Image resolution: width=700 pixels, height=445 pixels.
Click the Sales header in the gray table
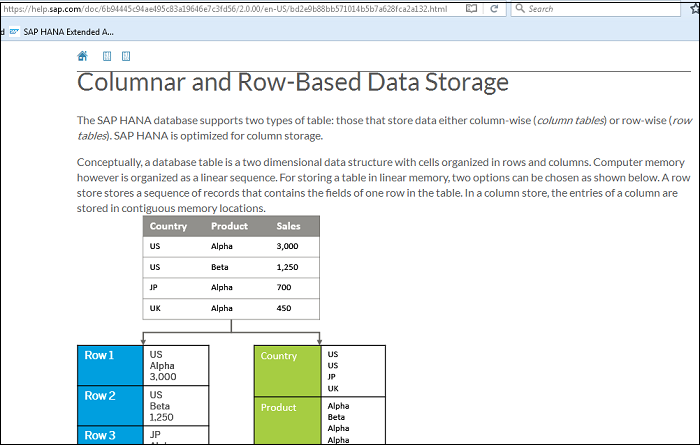pyautogui.click(x=288, y=226)
